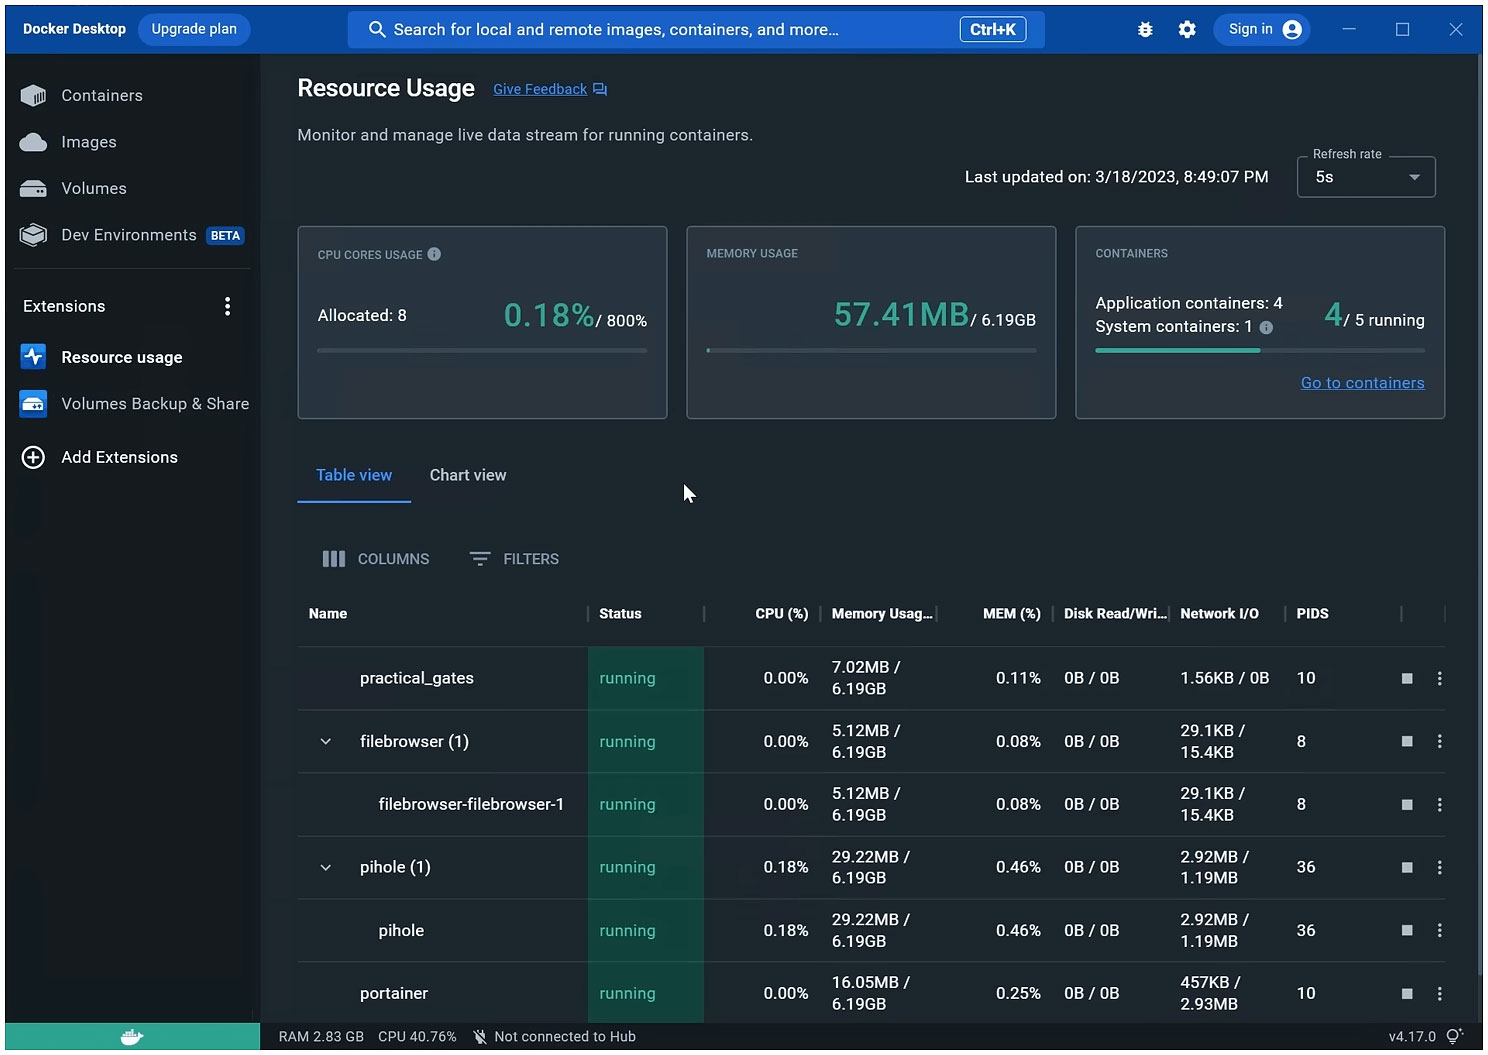Viewport: 1488px width, 1055px height.
Task: Sort by the Network I/O column header
Action: click(1219, 614)
